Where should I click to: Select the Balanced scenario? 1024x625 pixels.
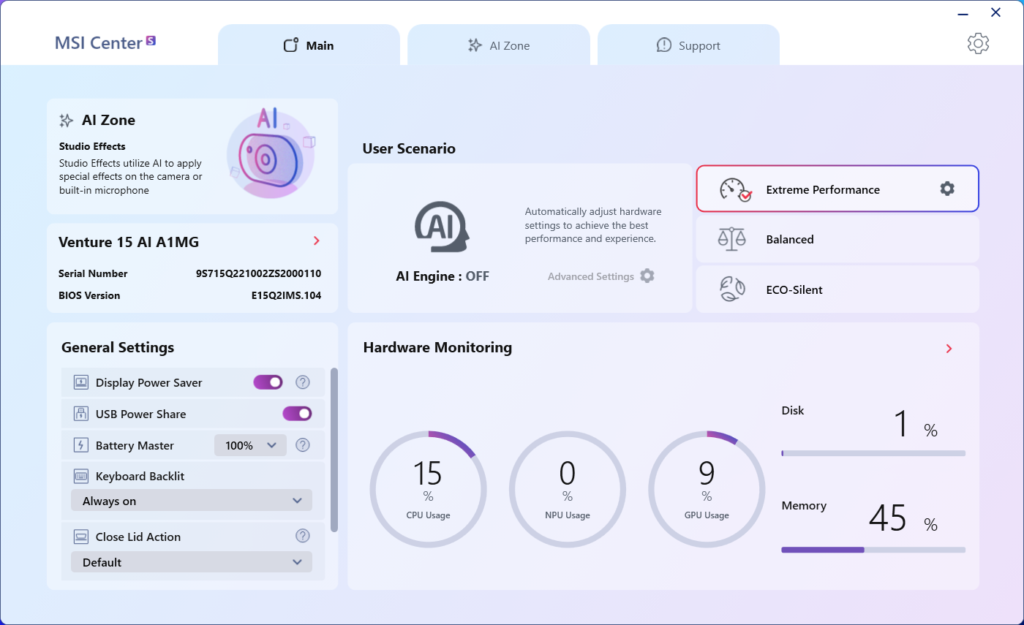click(837, 239)
